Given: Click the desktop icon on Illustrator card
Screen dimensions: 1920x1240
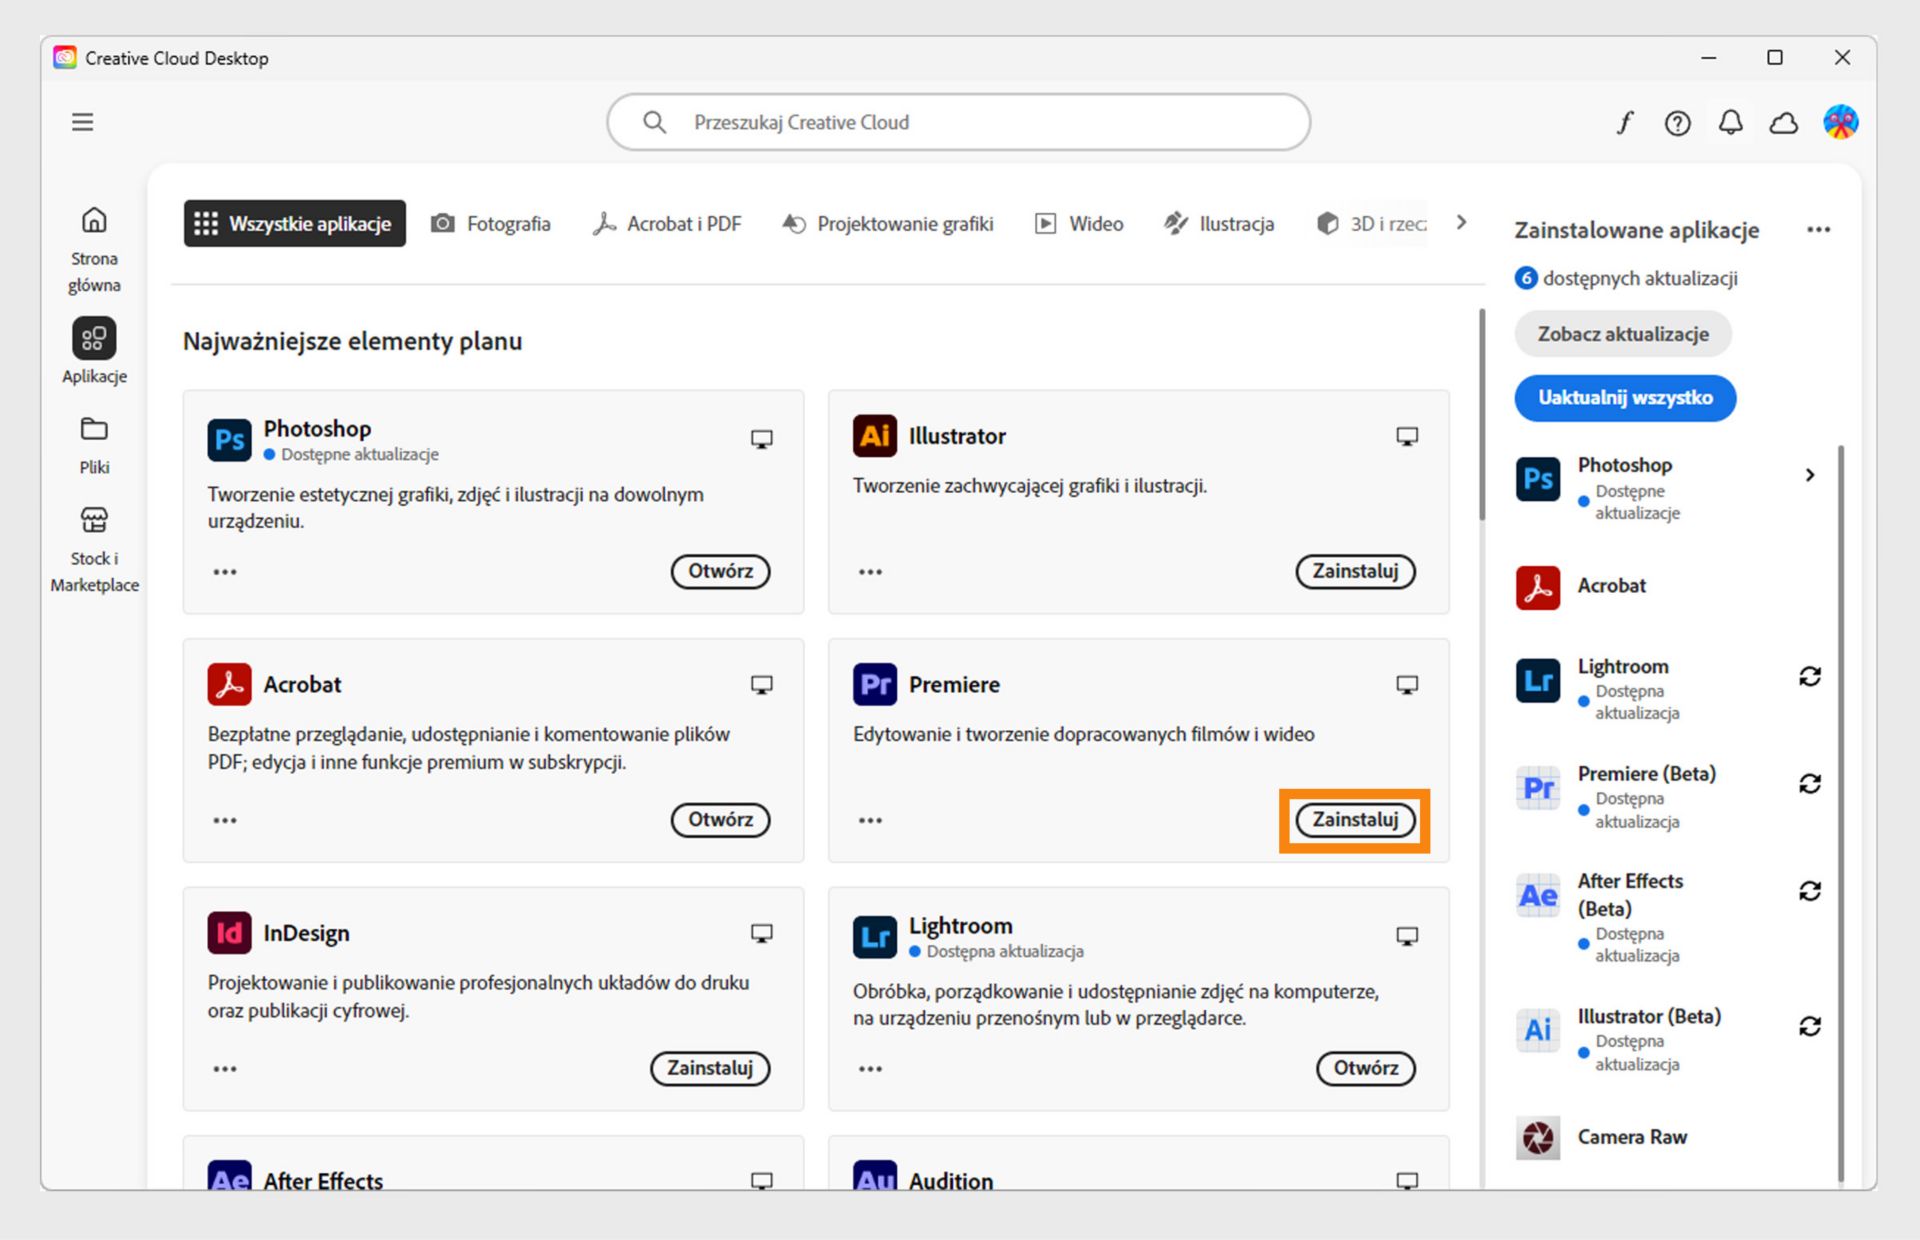Looking at the screenshot, I should (1407, 436).
